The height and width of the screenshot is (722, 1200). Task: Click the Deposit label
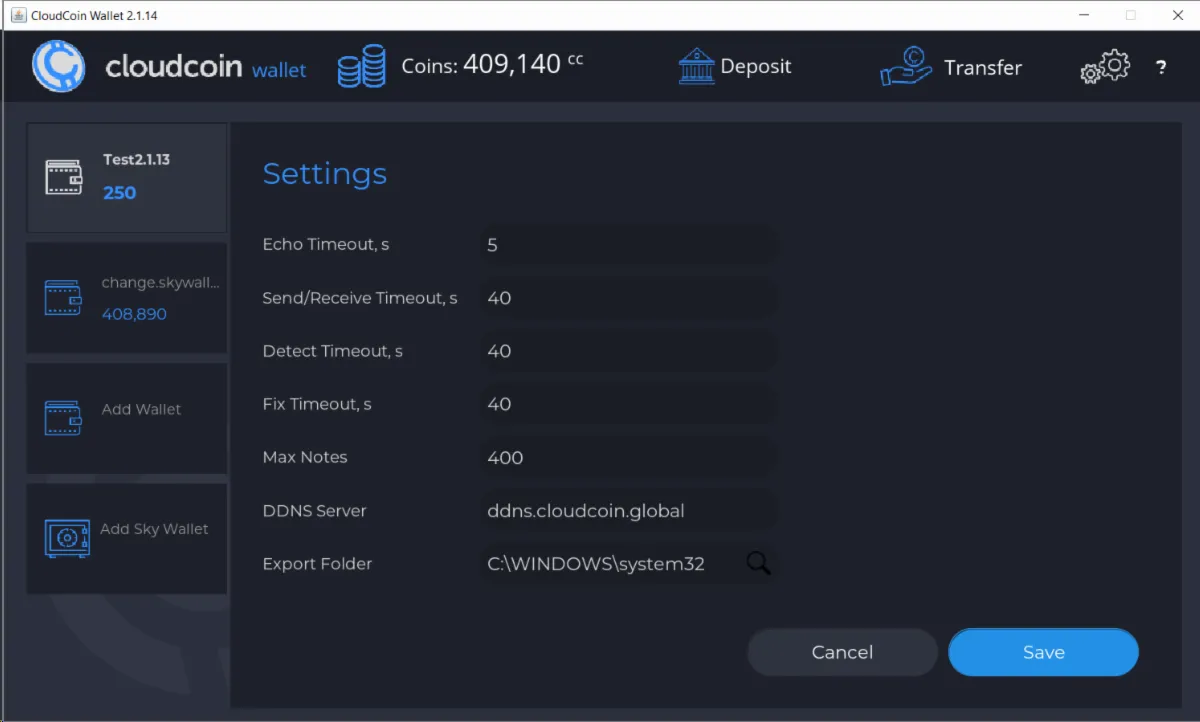pos(756,67)
